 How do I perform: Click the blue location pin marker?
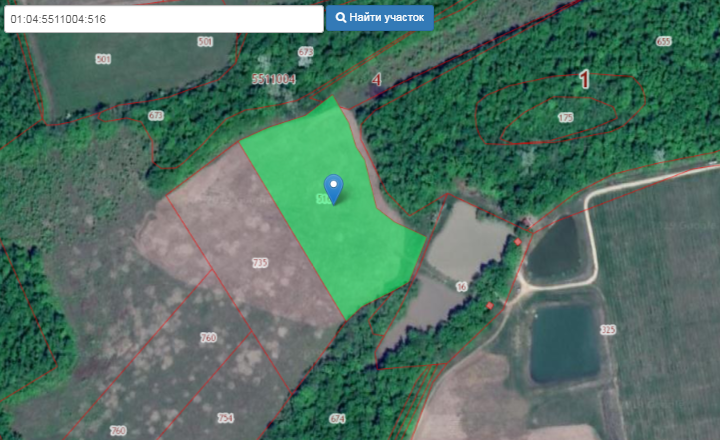tap(334, 187)
